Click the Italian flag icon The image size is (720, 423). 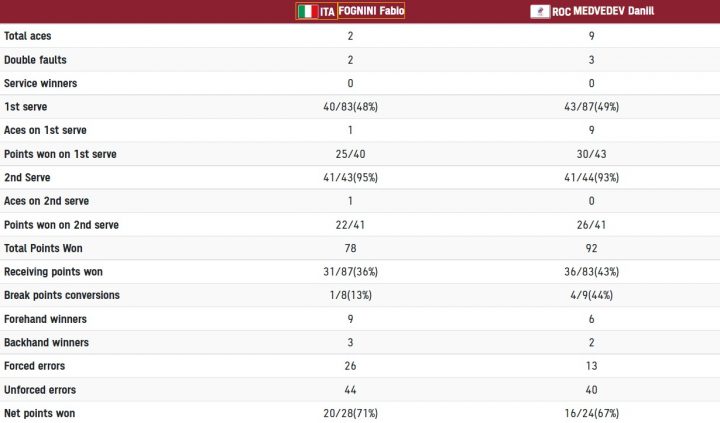[x=307, y=11]
